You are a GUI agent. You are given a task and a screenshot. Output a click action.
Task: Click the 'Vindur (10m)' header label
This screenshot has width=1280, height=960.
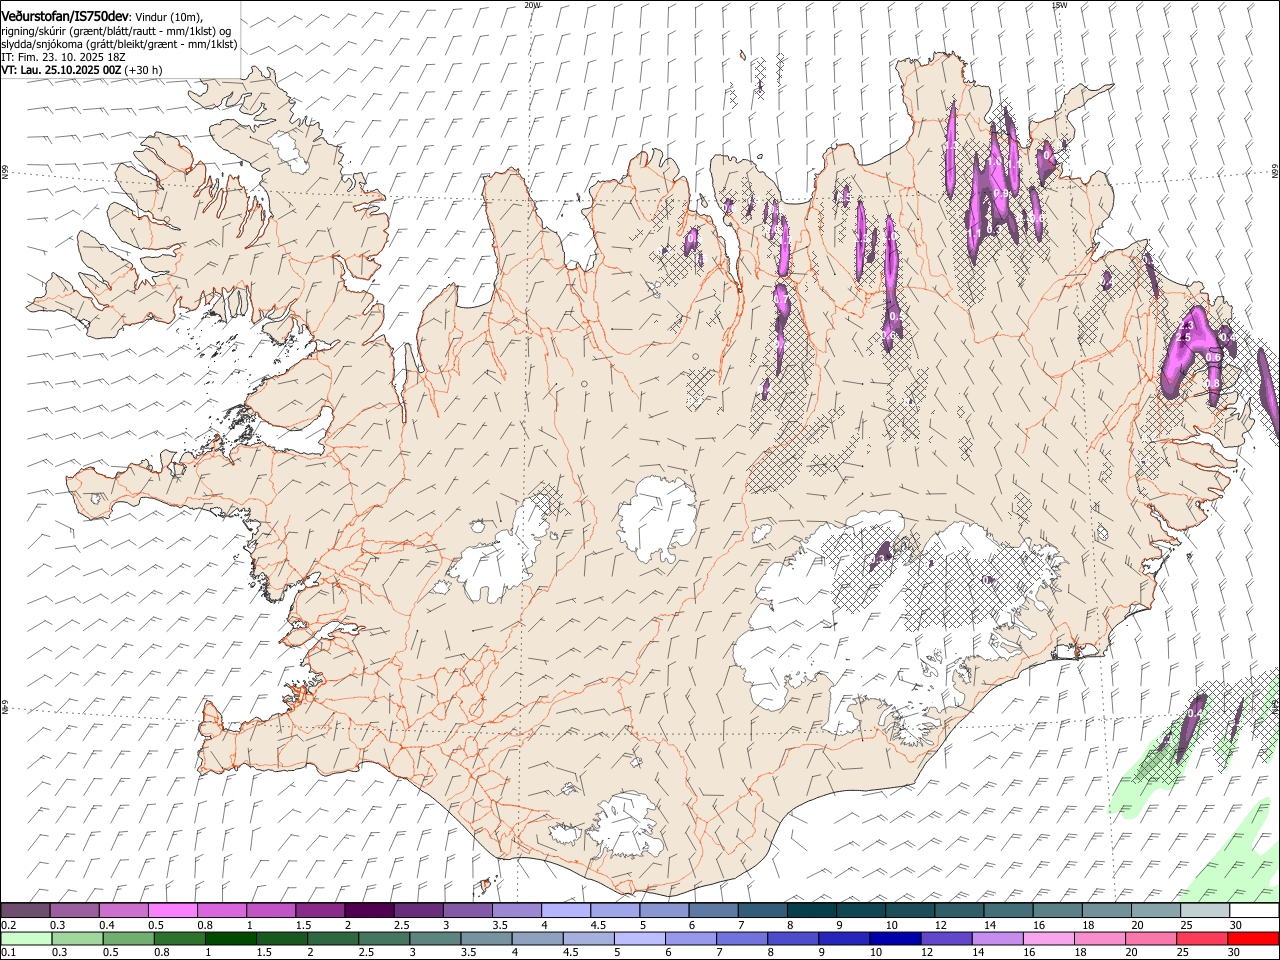coord(168,17)
